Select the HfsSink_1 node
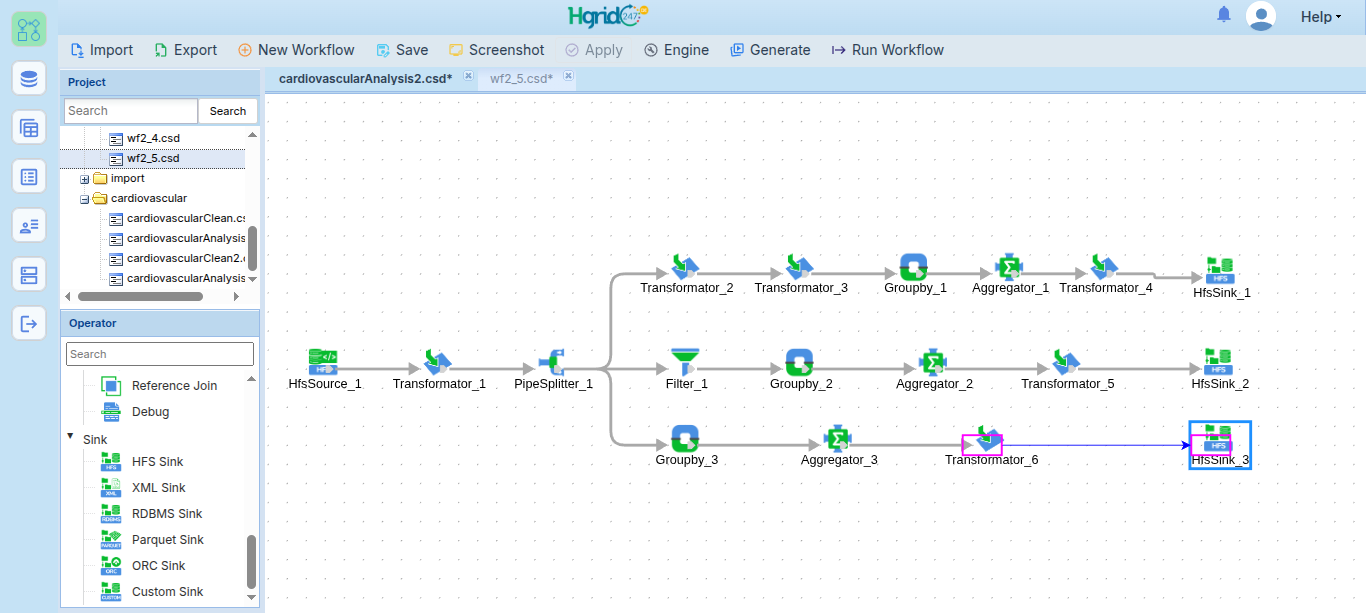The width and height of the screenshot is (1366, 613). [x=1220, y=270]
